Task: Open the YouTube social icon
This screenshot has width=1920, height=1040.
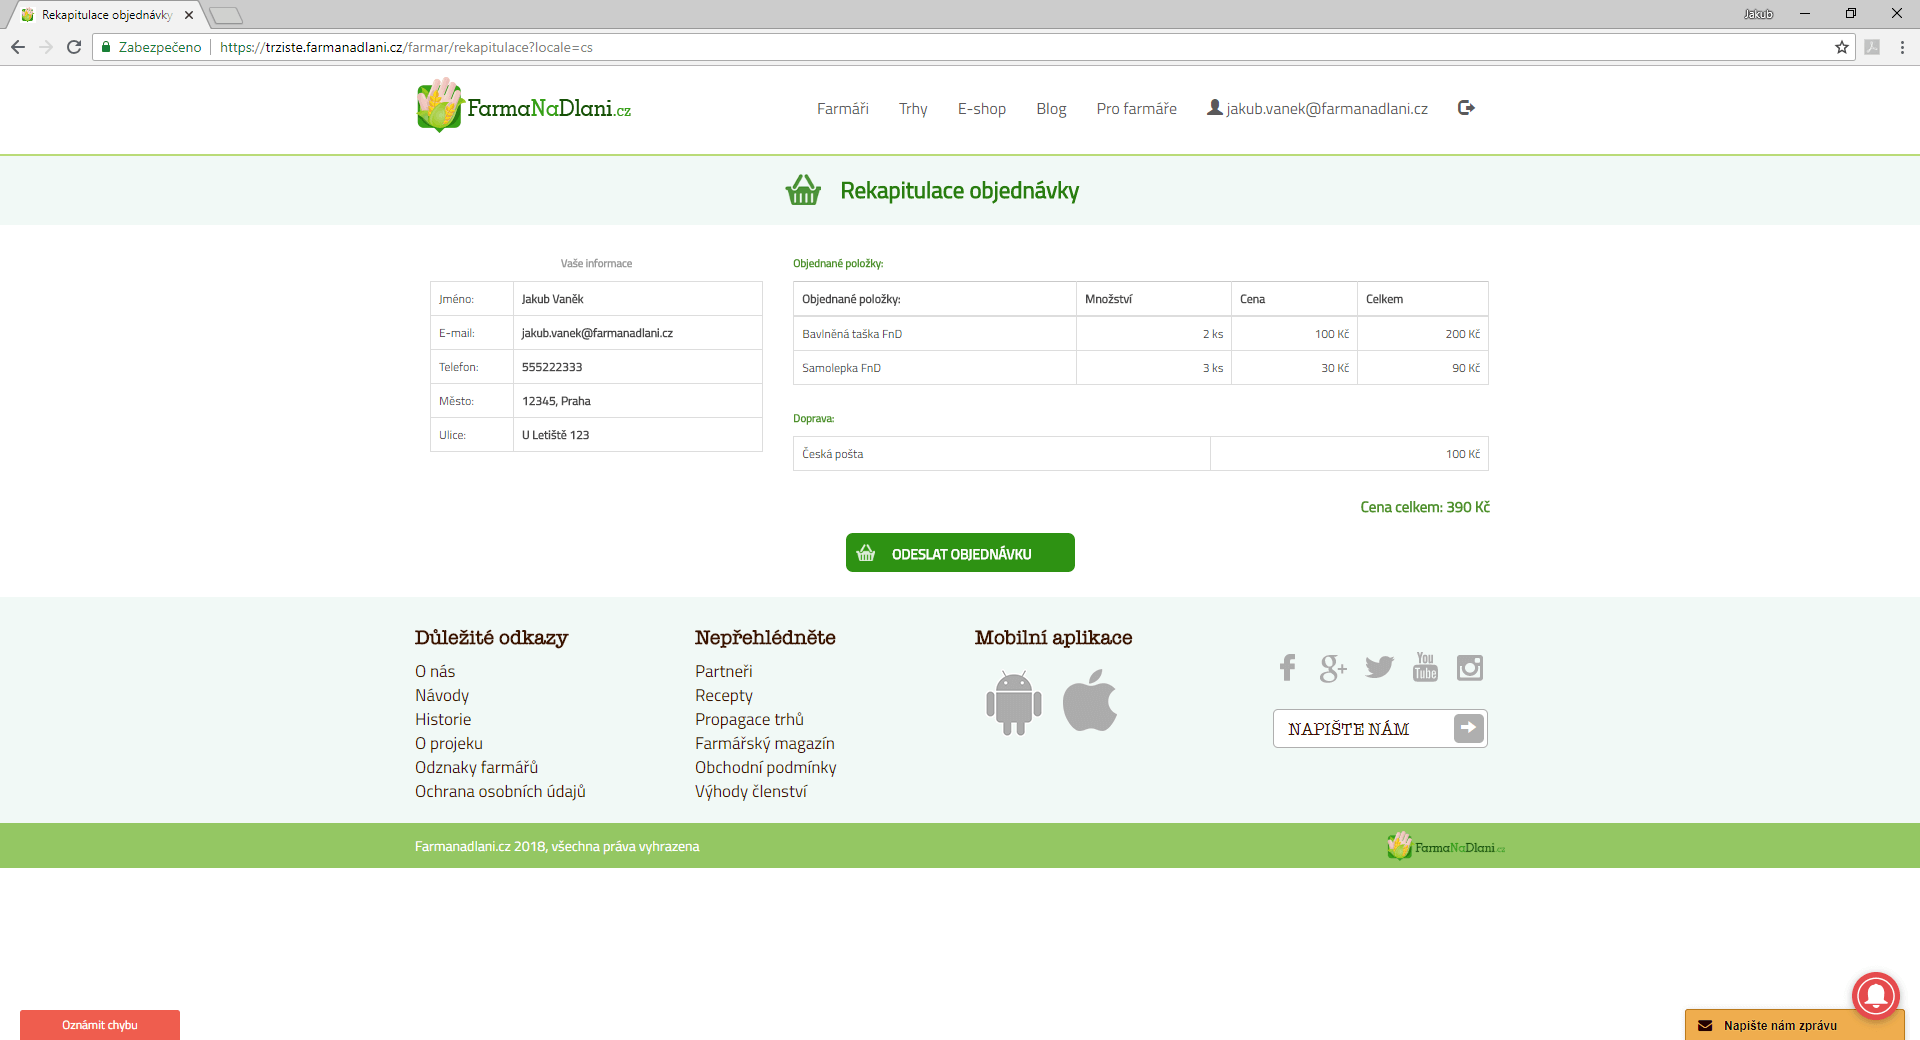Action: [1425, 667]
